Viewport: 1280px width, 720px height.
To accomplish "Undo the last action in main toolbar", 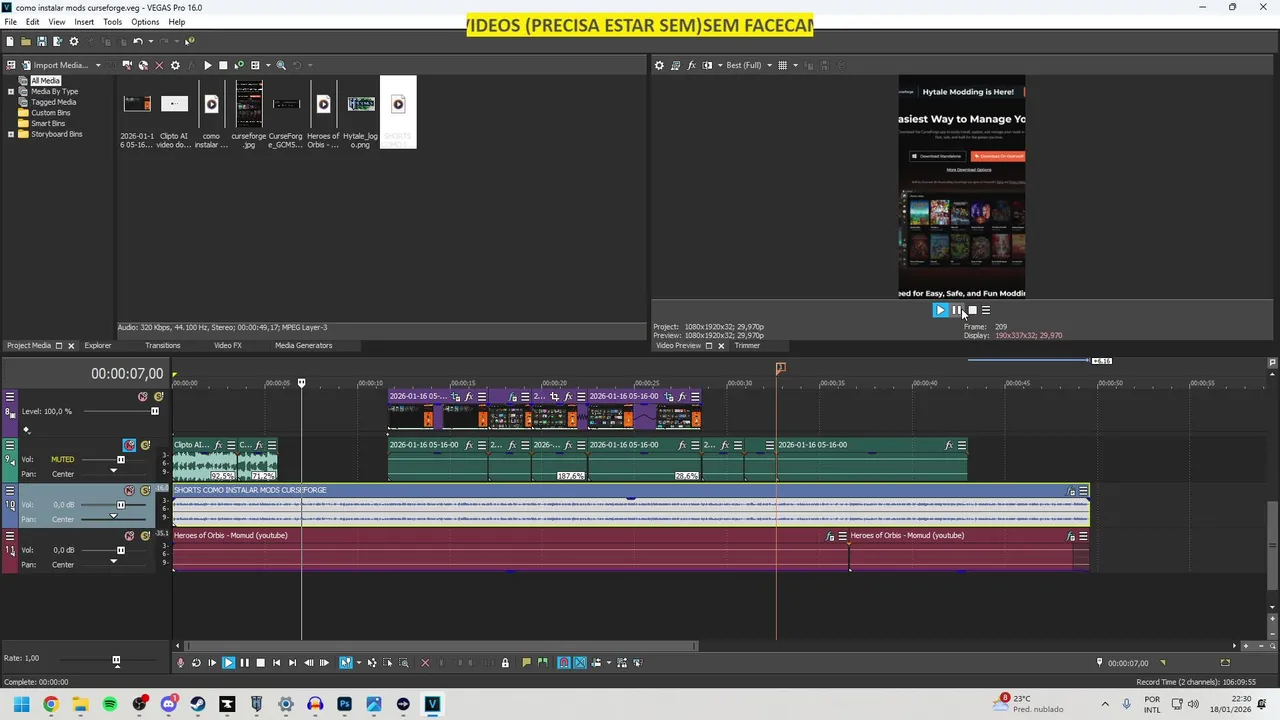I will tap(137, 41).
